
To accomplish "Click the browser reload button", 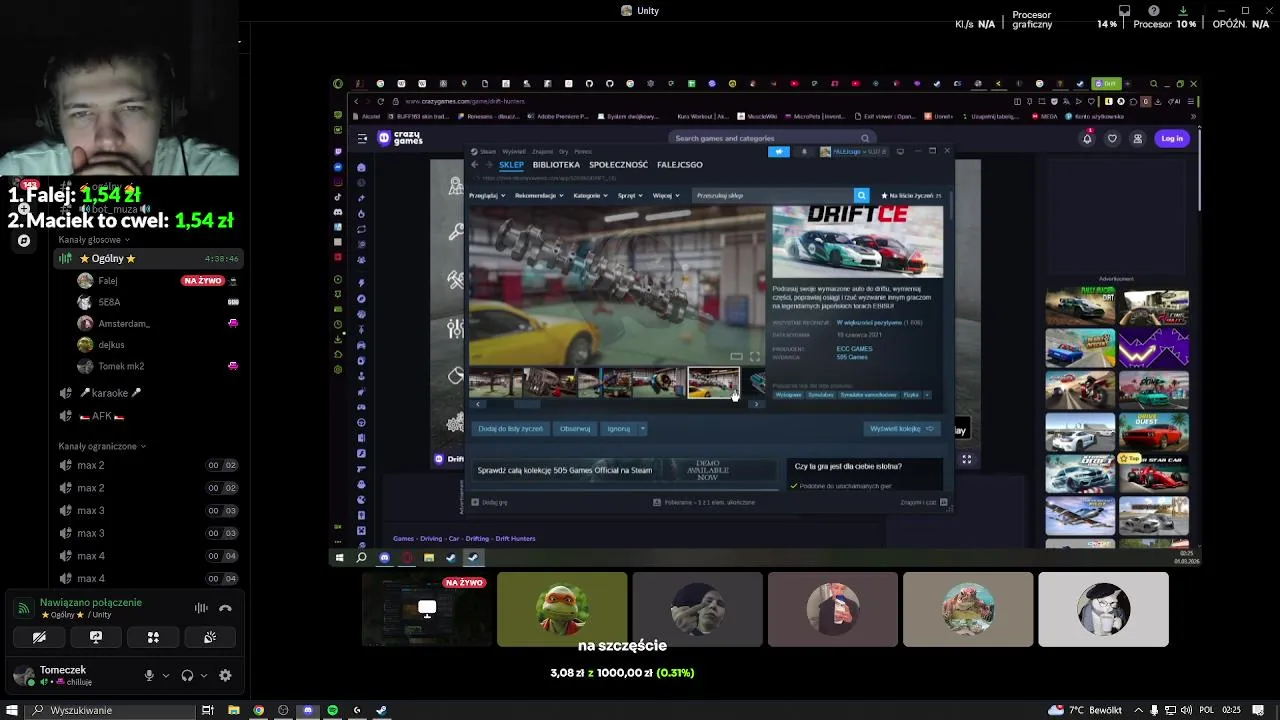I will click(x=380, y=101).
